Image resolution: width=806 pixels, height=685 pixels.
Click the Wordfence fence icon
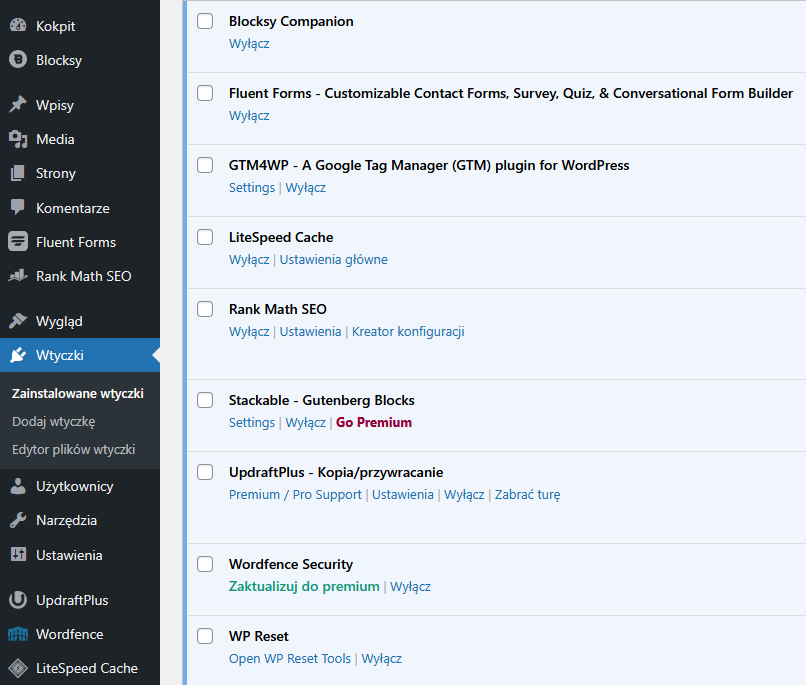18,634
